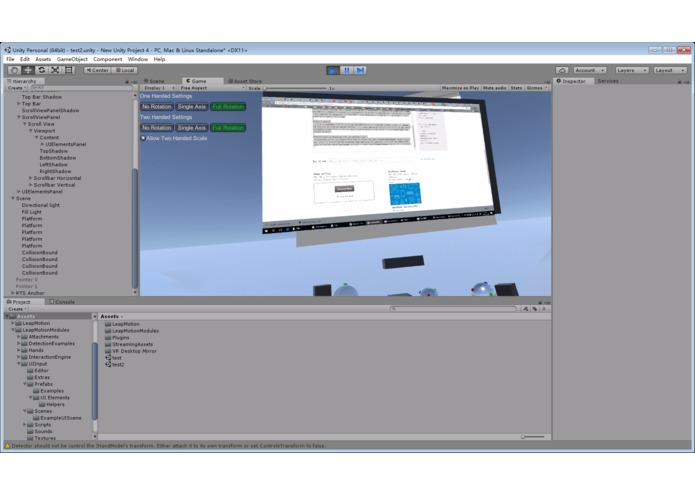Image resolution: width=695 pixels, height=494 pixels.
Task: Open the Display 1 dropdown
Action: pyautogui.click(x=158, y=88)
